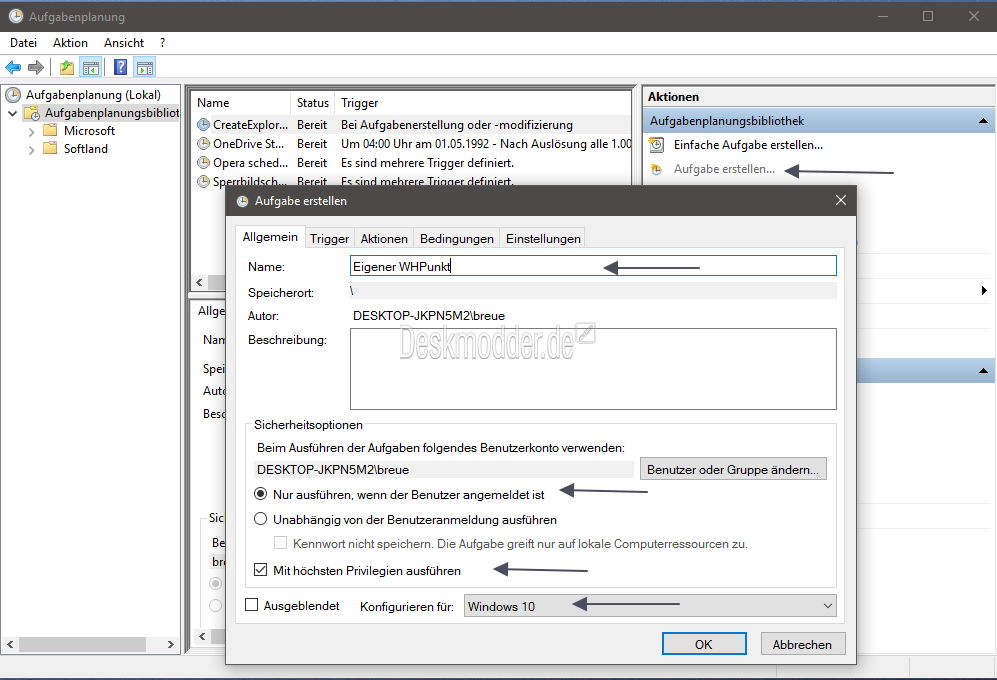The image size is (997, 680).
Task: Click the Microsoft folder icon
Action: (x=50, y=130)
